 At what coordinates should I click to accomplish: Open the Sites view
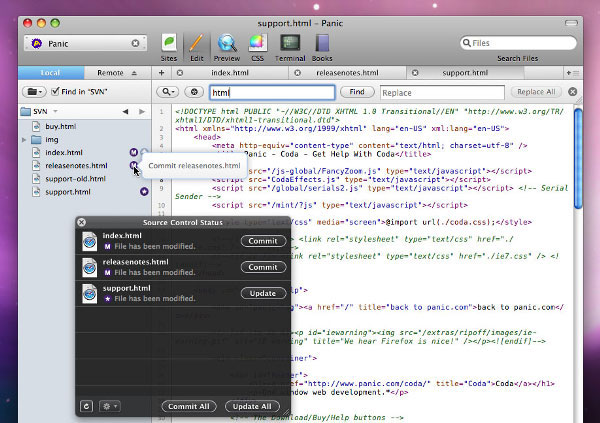(169, 47)
